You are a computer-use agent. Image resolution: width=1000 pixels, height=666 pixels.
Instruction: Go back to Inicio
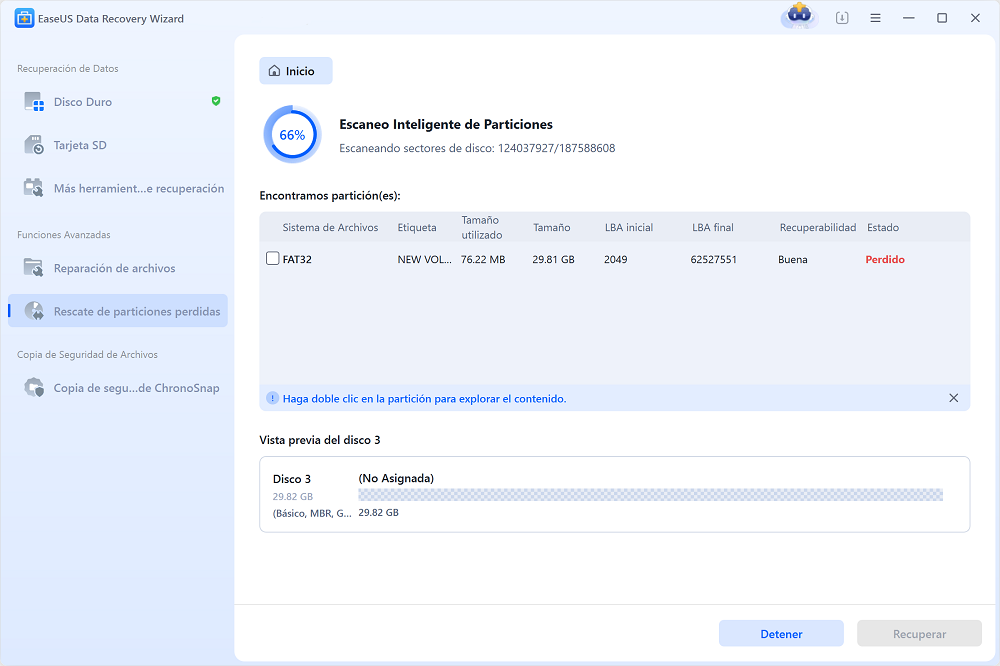click(295, 71)
